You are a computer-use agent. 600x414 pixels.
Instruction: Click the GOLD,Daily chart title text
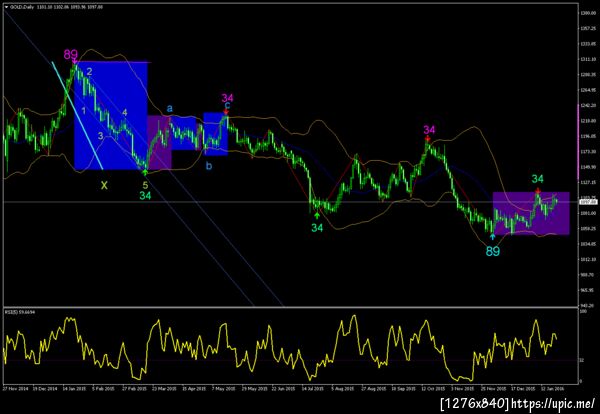click(x=22, y=7)
